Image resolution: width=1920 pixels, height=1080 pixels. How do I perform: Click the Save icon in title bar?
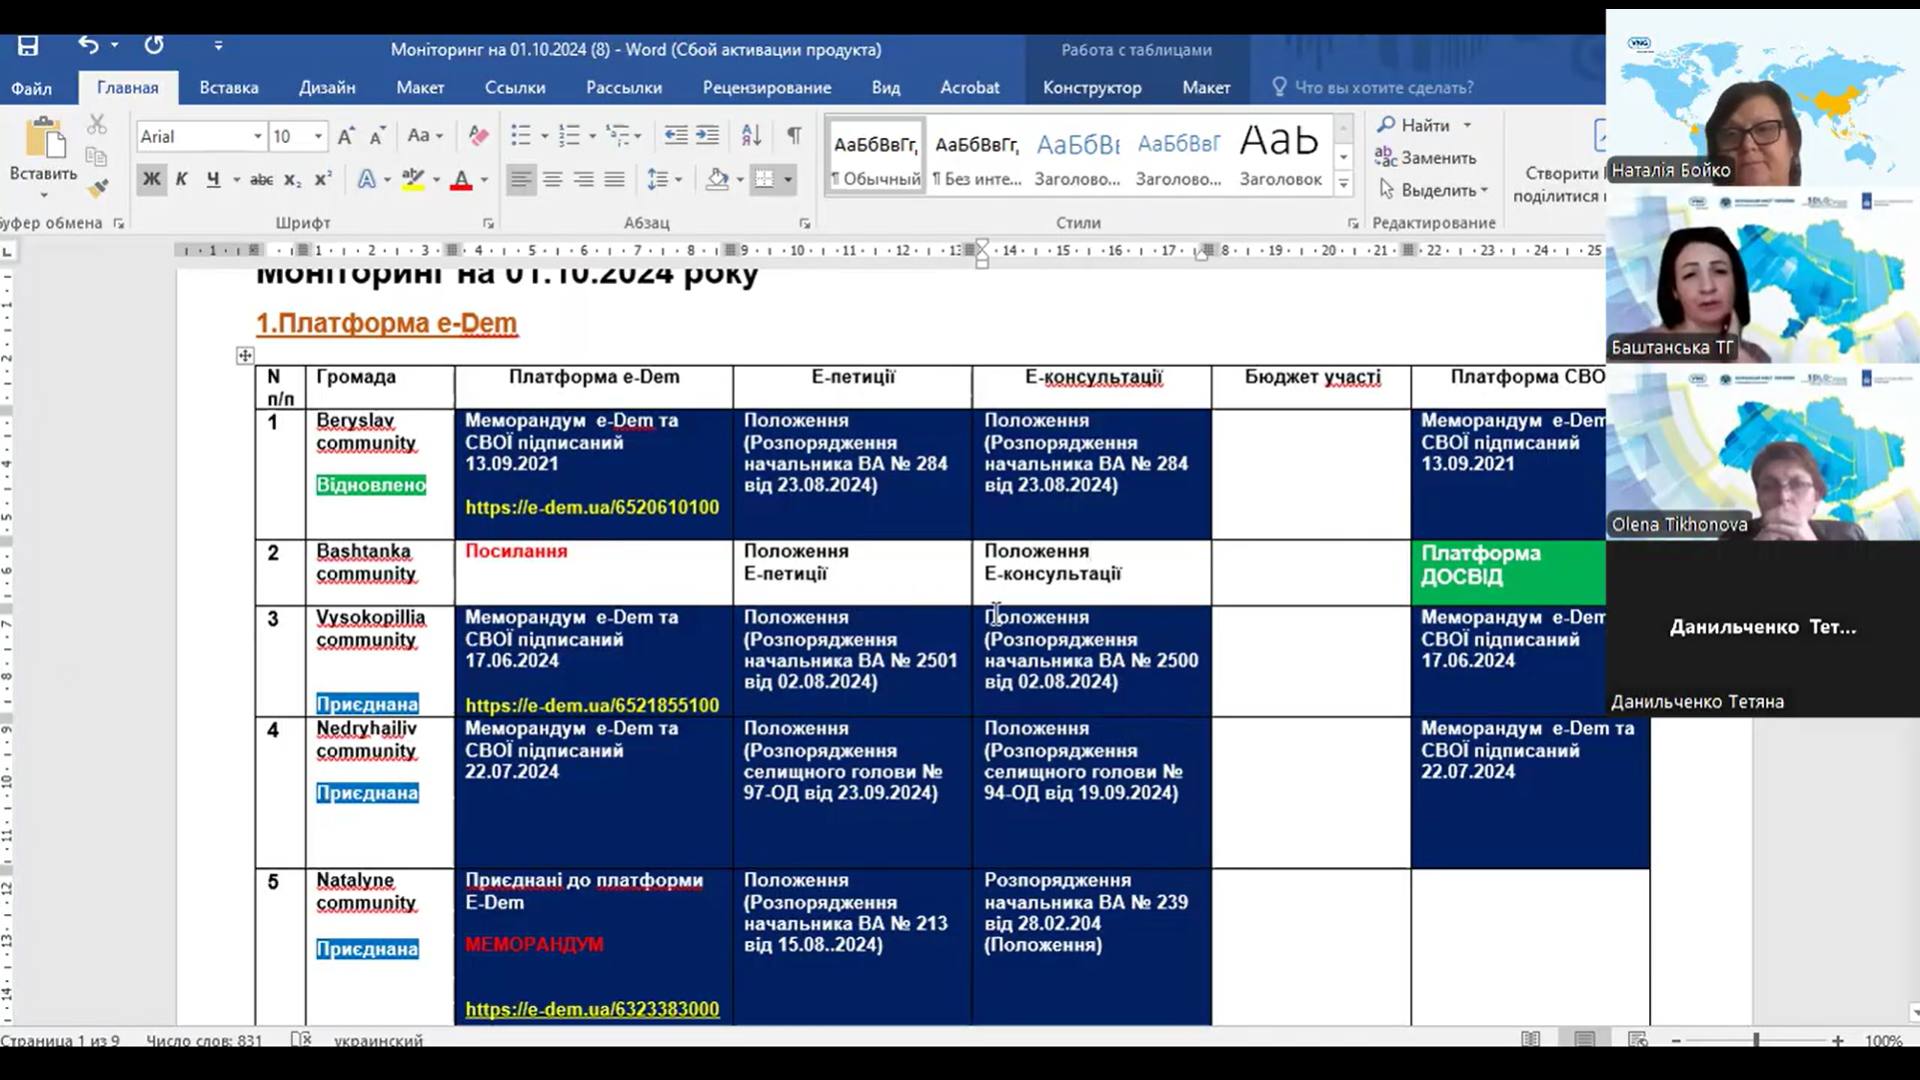pyautogui.click(x=28, y=46)
